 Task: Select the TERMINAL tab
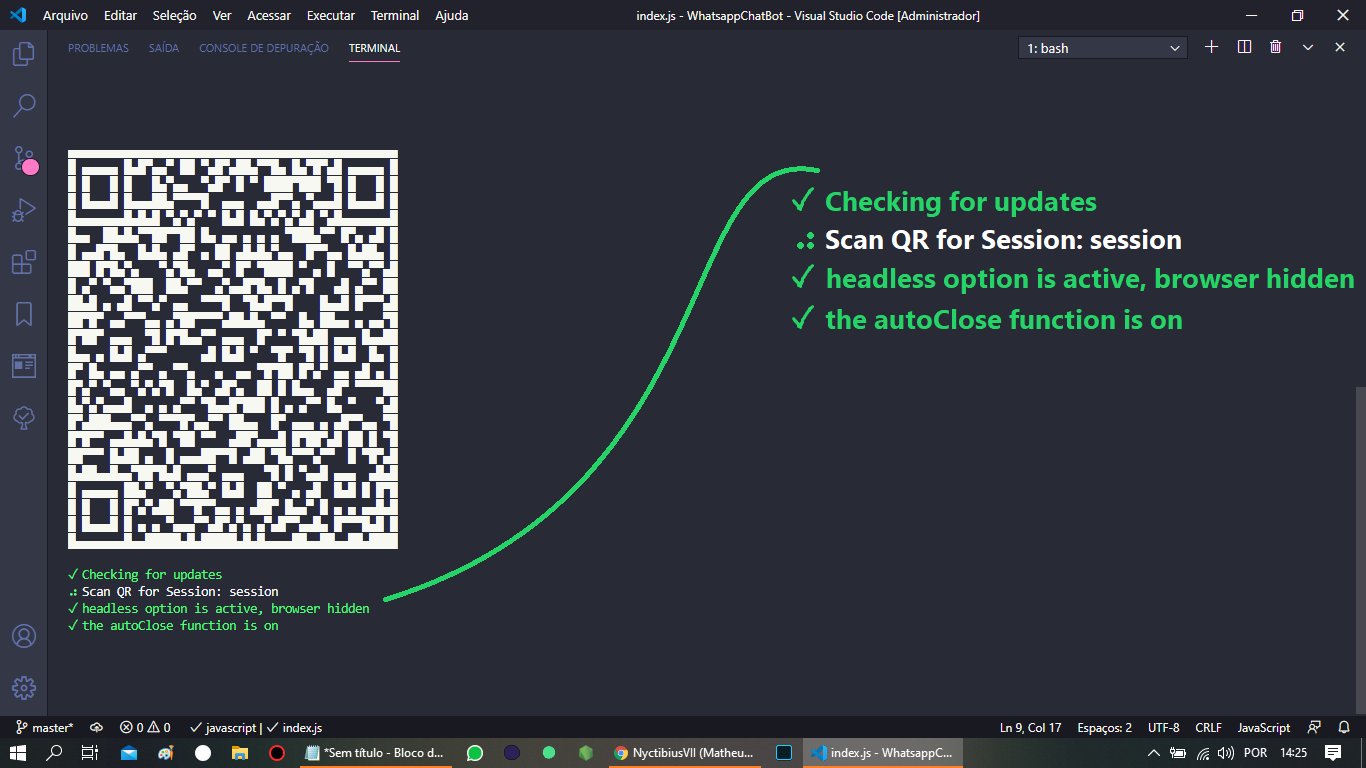(374, 48)
